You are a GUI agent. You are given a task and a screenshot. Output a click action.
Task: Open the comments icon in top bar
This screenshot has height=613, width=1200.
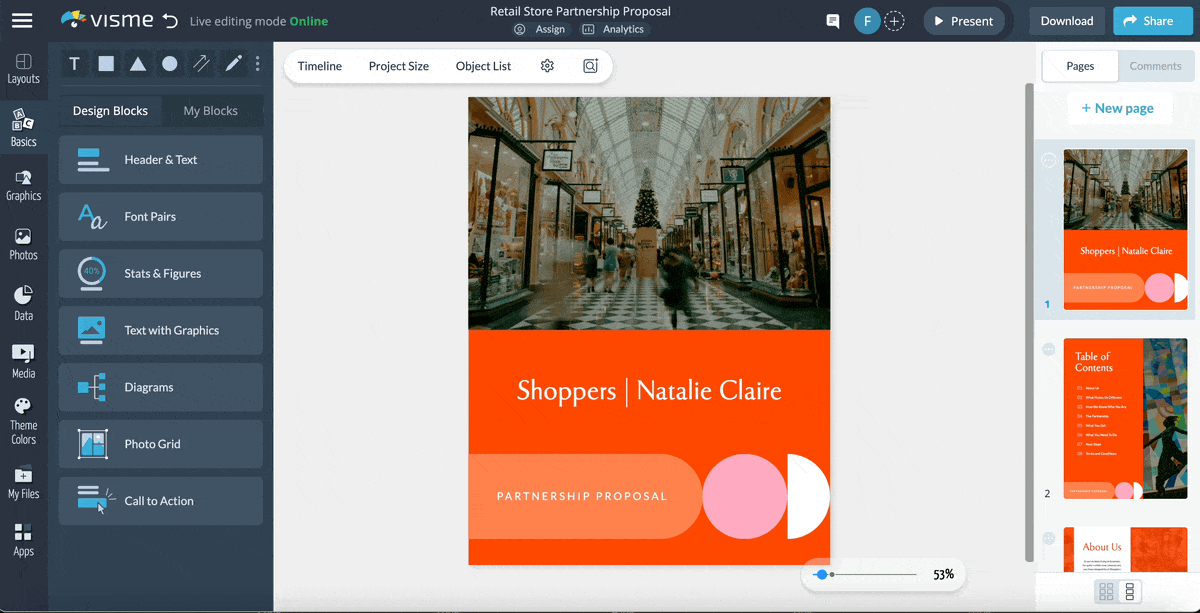[x=832, y=20]
